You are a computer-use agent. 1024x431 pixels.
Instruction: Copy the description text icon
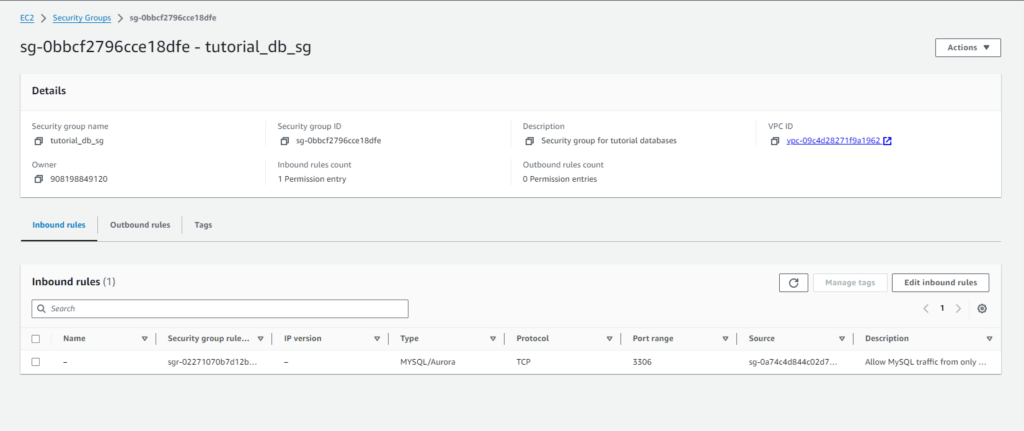point(529,141)
